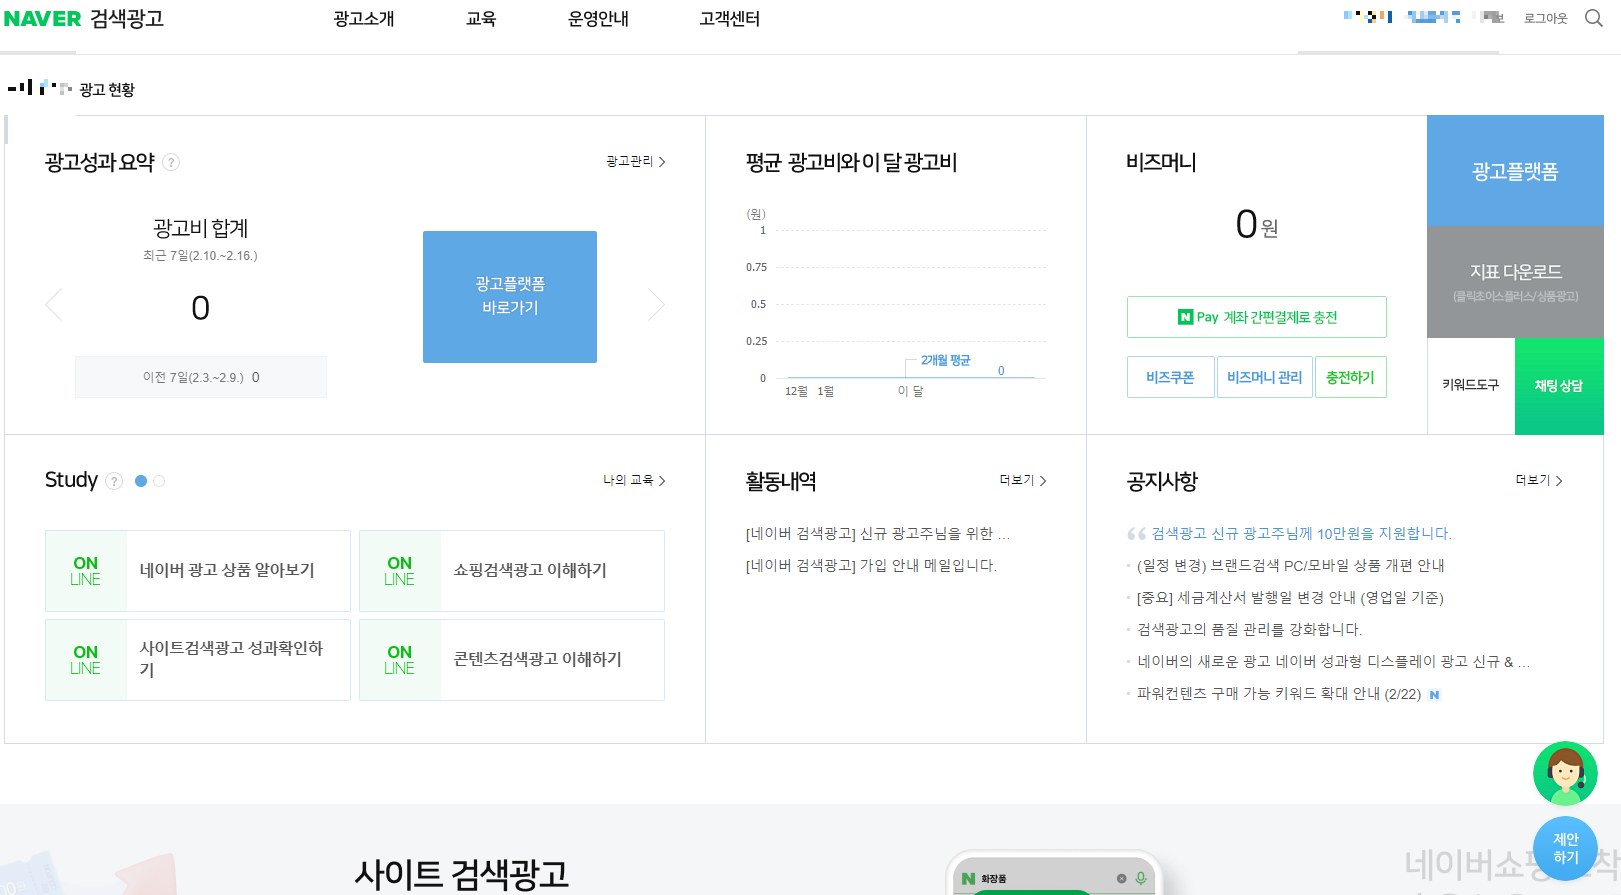
Task: Open the 지표 다운로드 gray tile
Action: [1515, 282]
